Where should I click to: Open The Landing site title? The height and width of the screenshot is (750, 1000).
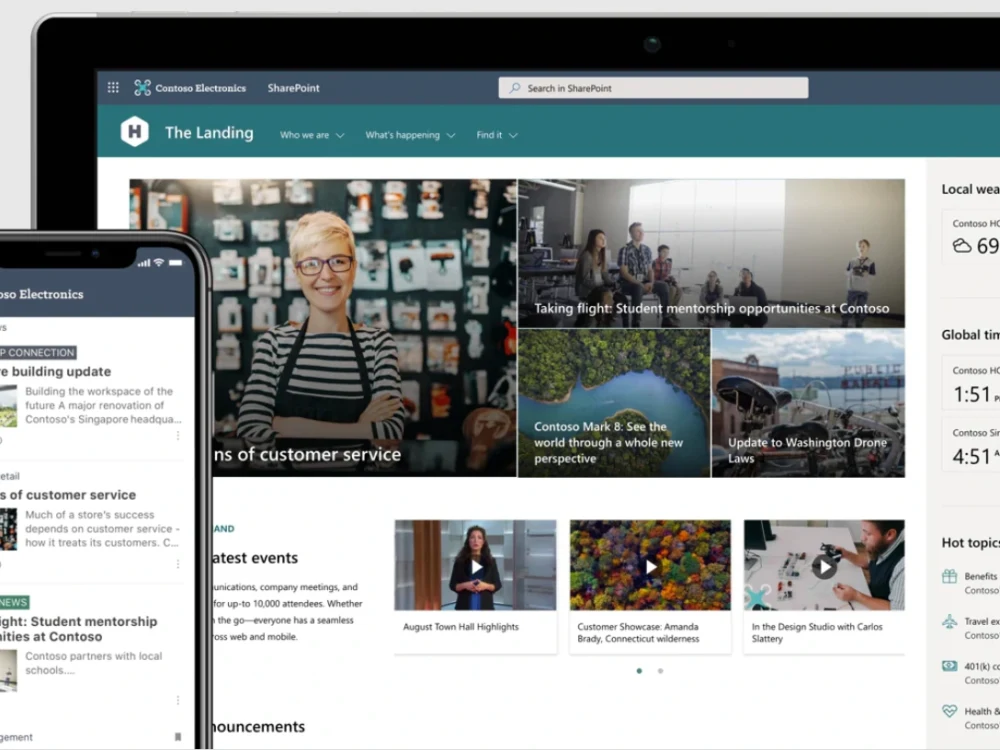209,133
